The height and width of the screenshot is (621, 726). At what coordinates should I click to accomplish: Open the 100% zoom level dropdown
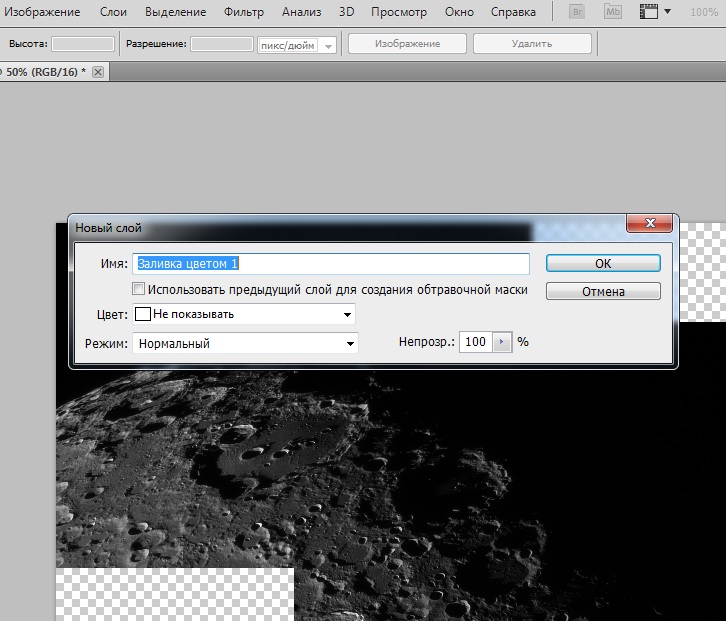pyautogui.click(x=705, y=12)
